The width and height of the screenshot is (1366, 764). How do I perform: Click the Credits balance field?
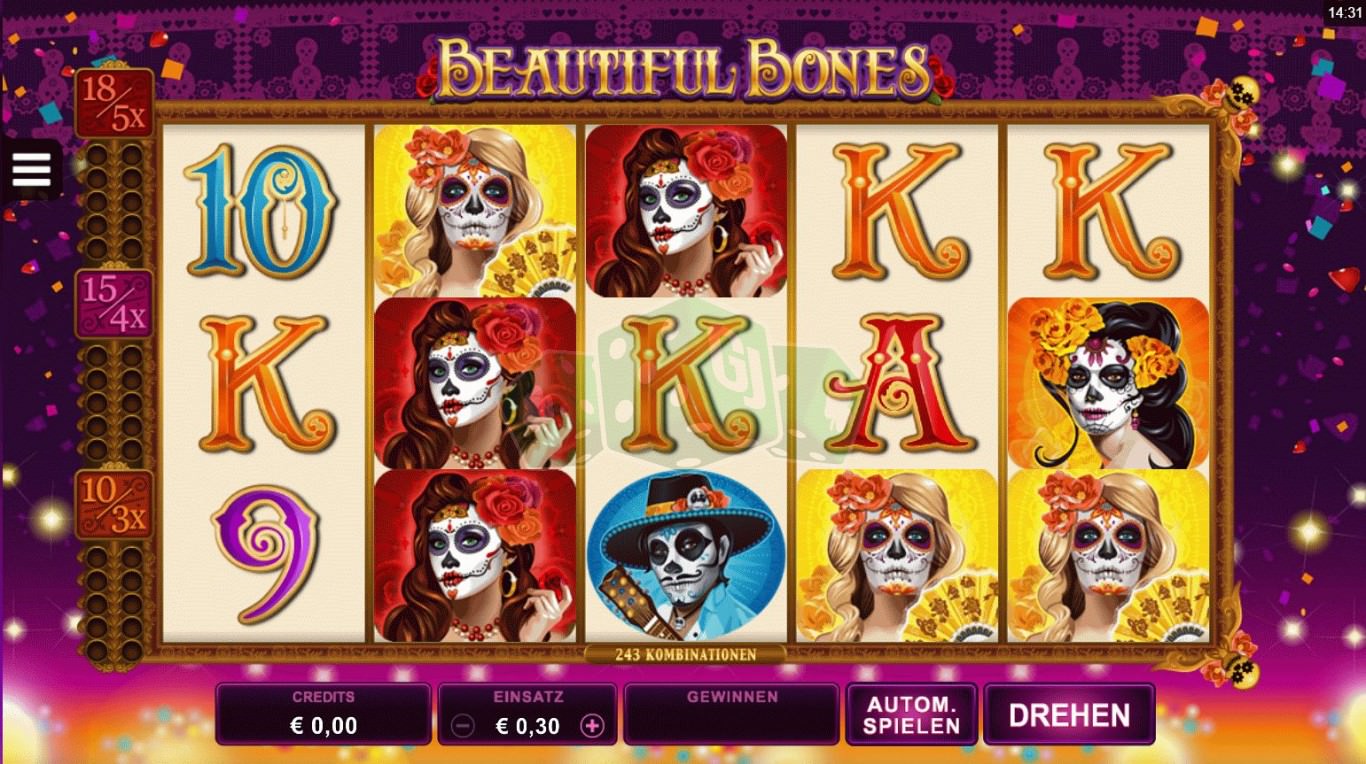point(323,714)
